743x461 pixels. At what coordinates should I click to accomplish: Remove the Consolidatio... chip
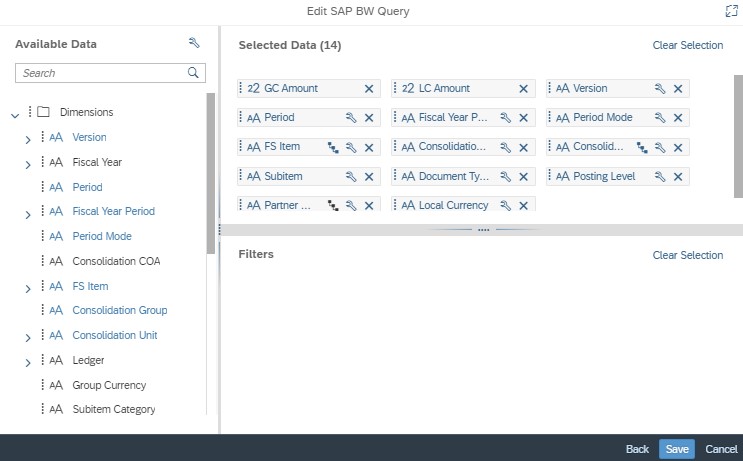[x=523, y=147]
